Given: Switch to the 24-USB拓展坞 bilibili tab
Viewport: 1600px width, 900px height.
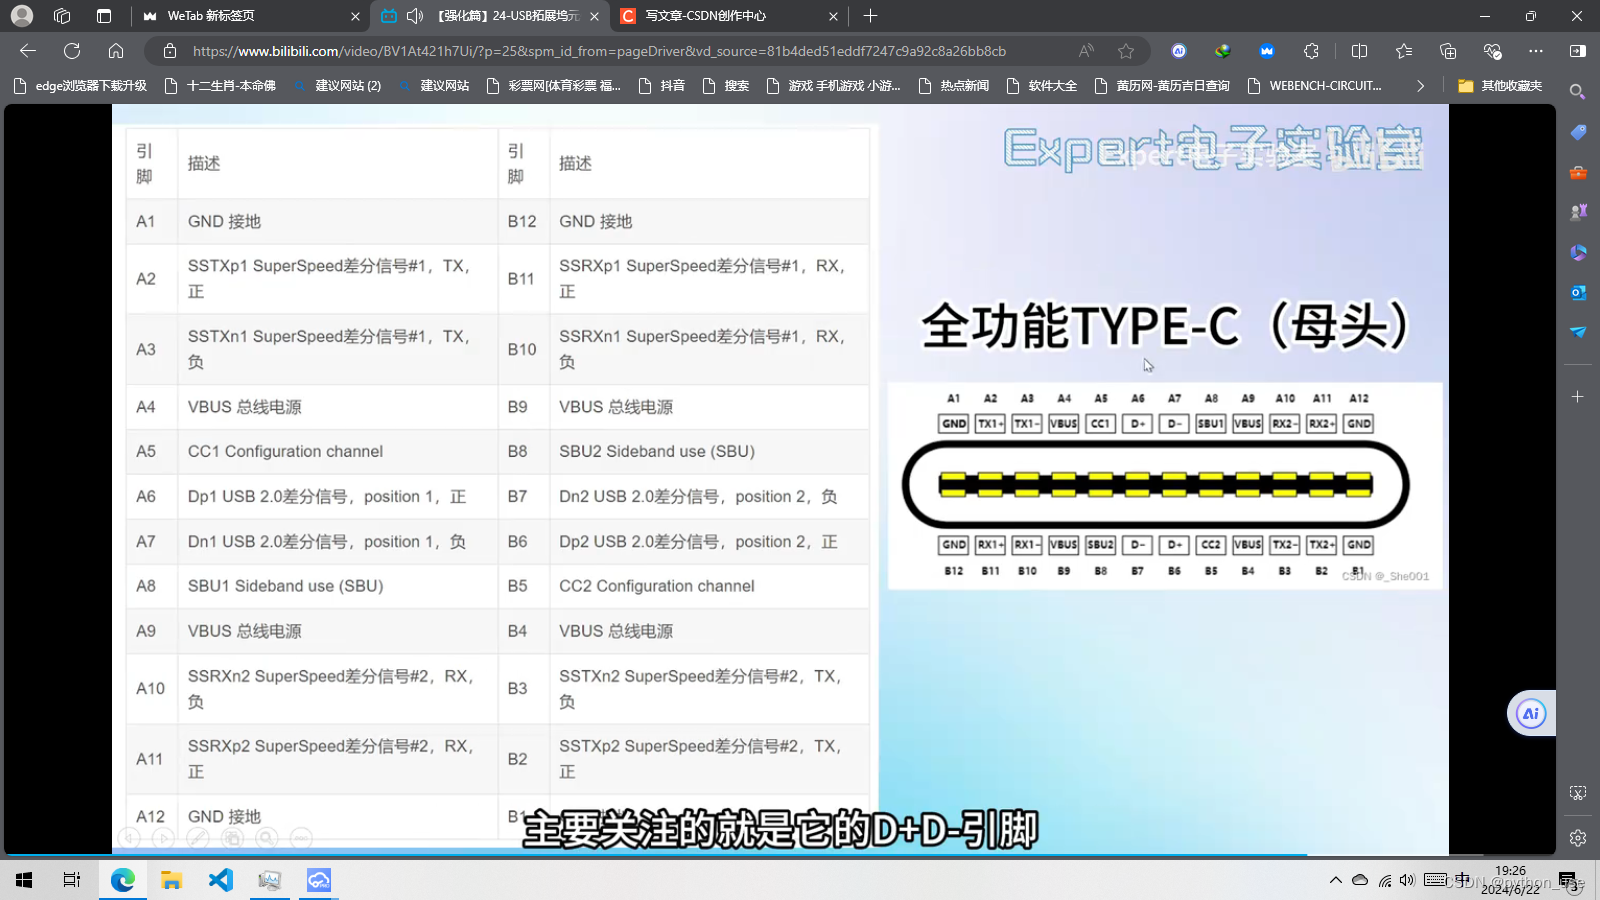Looking at the screenshot, I should (x=490, y=16).
